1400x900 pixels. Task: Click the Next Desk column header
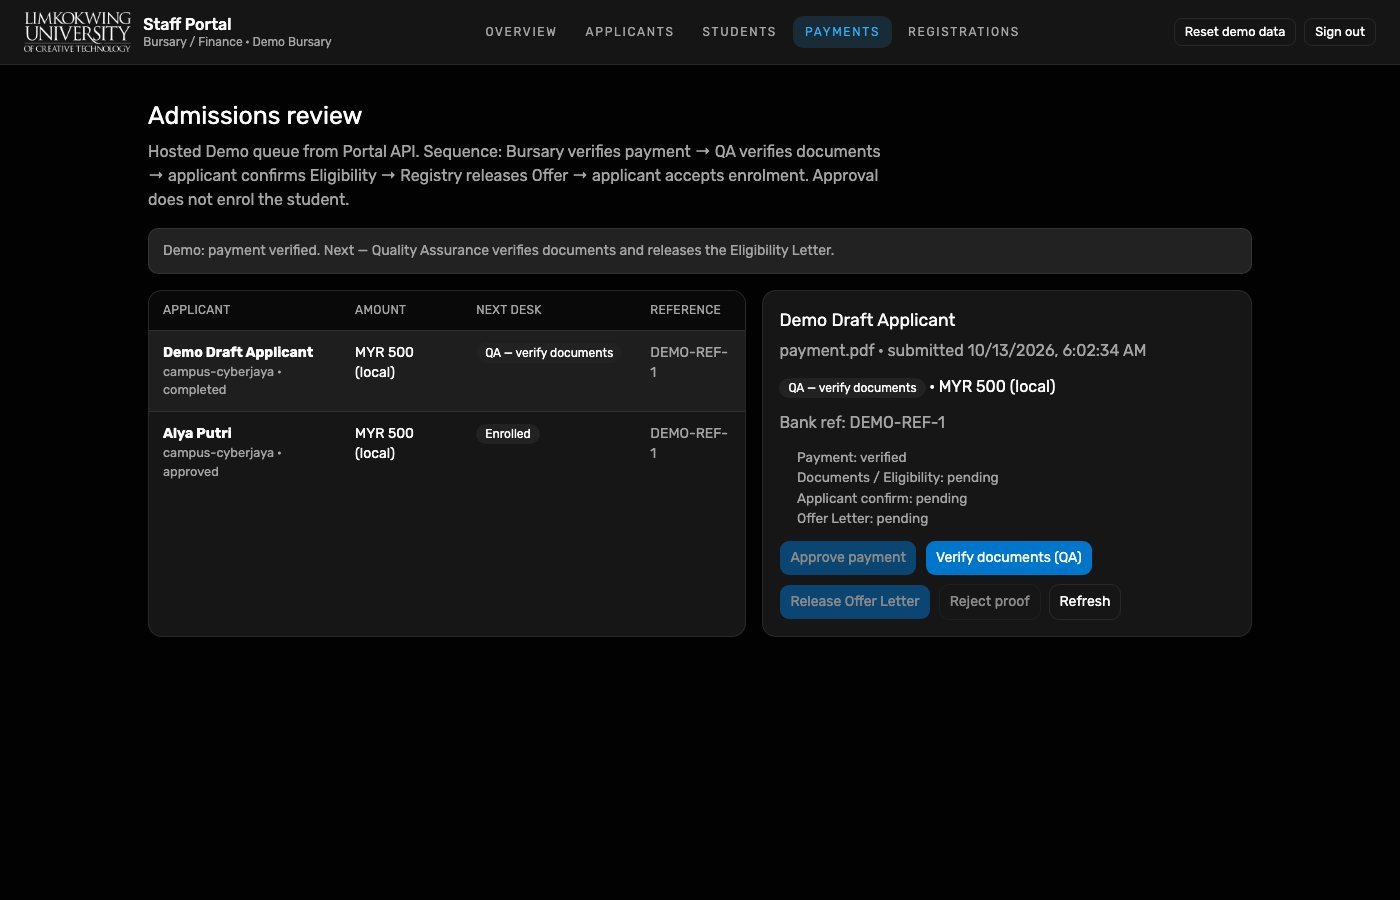[x=509, y=310]
